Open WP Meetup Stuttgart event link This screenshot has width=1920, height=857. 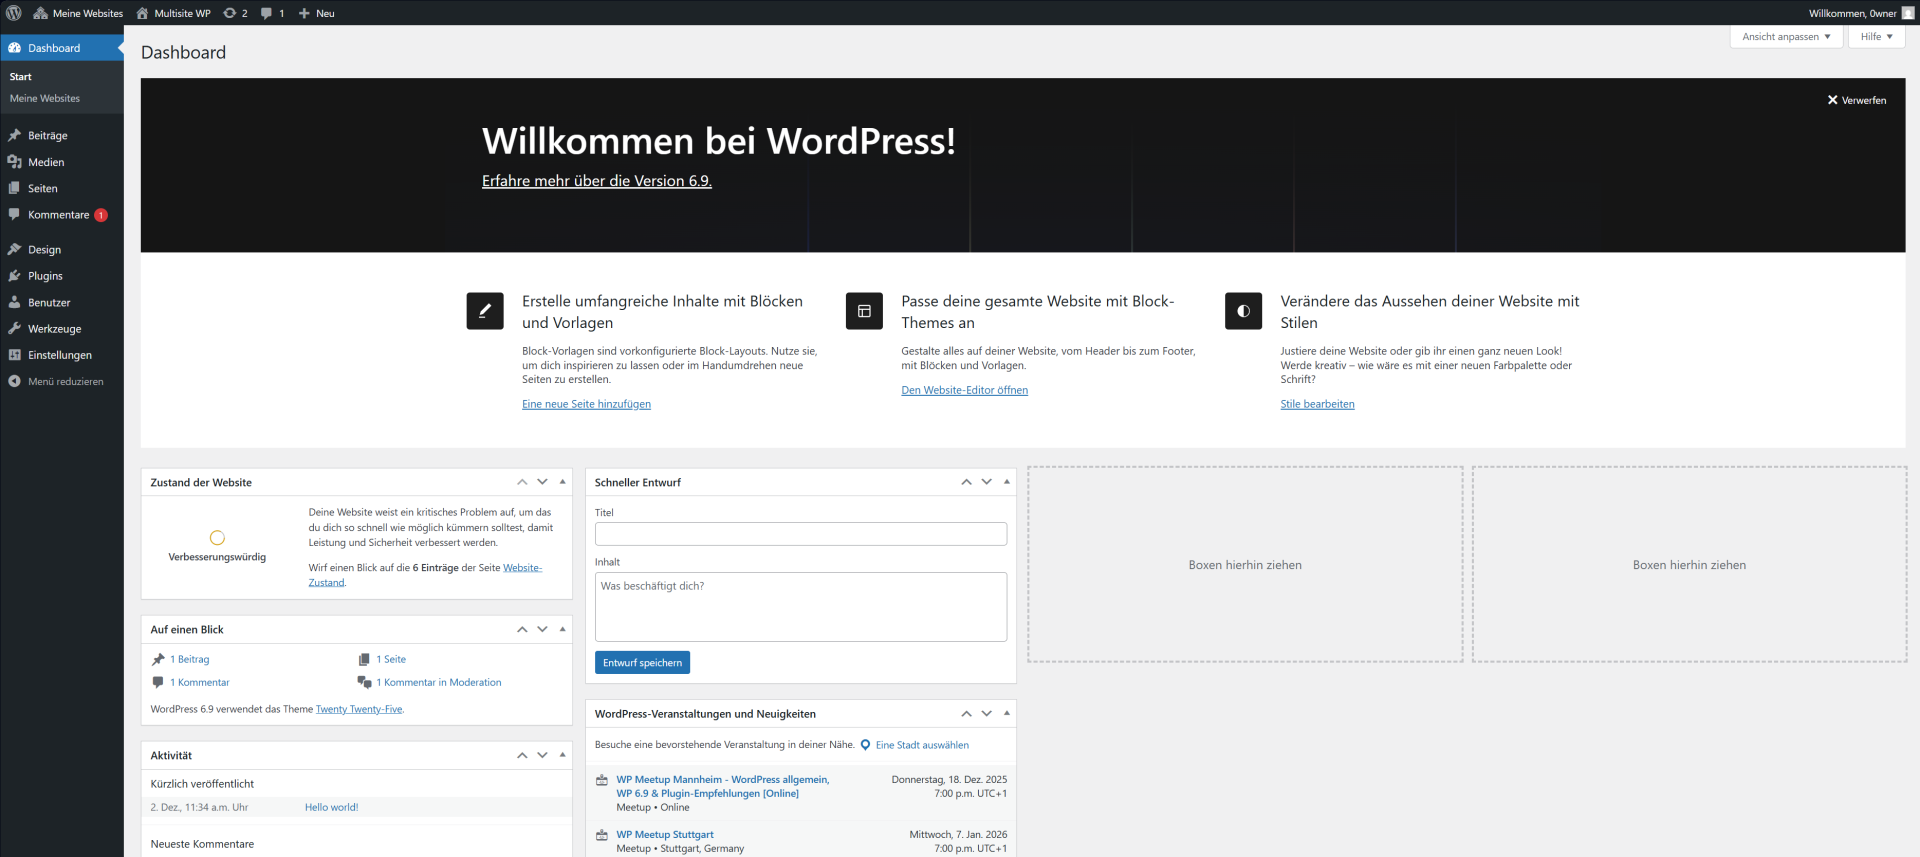coord(665,834)
